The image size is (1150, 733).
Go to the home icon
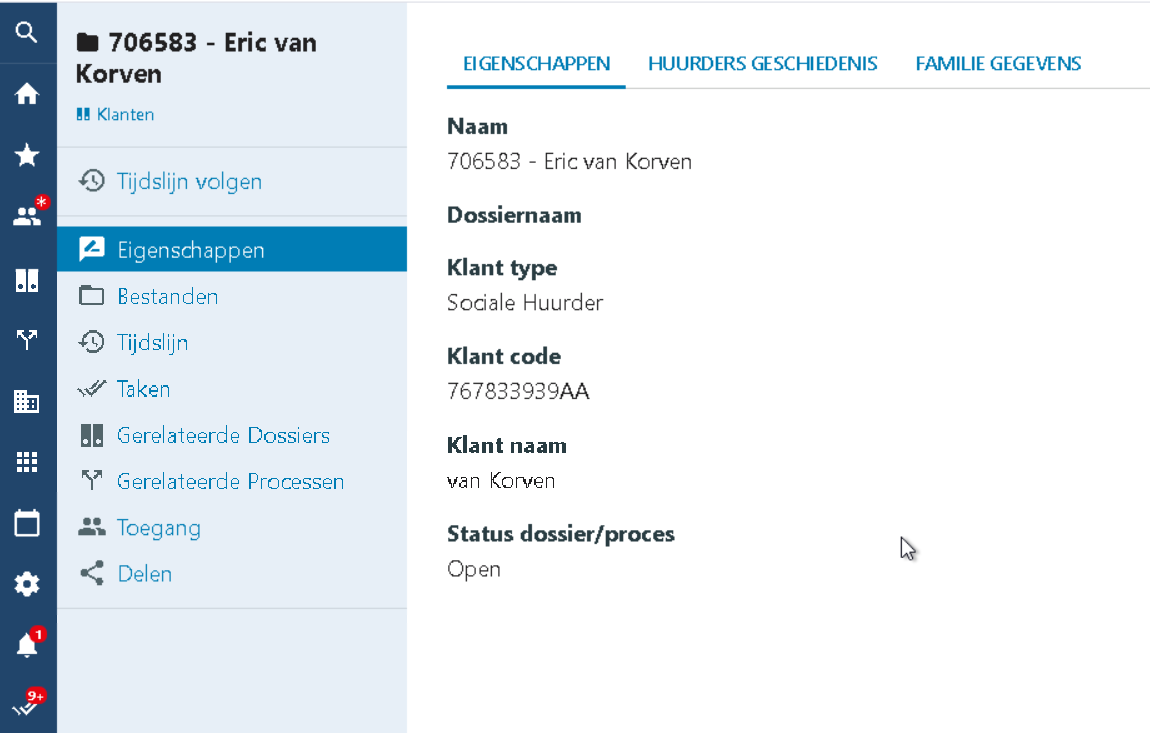[x=27, y=93]
